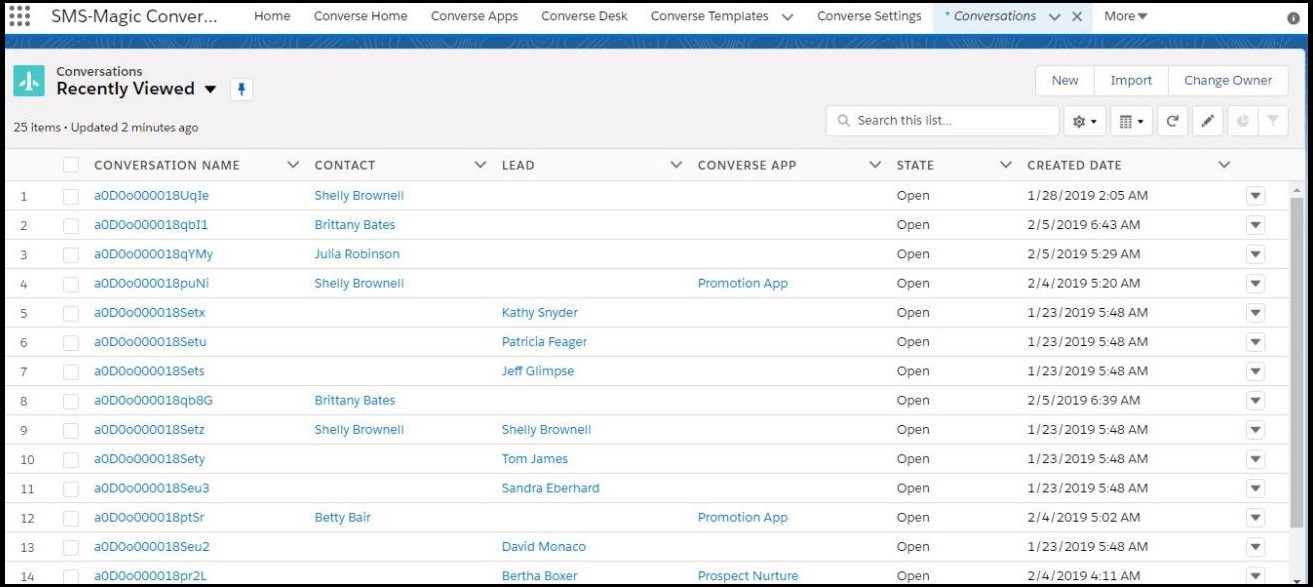The height and width of the screenshot is (587, 1313).
Task: Open the App Launcher grid icon
Action: 19,16
